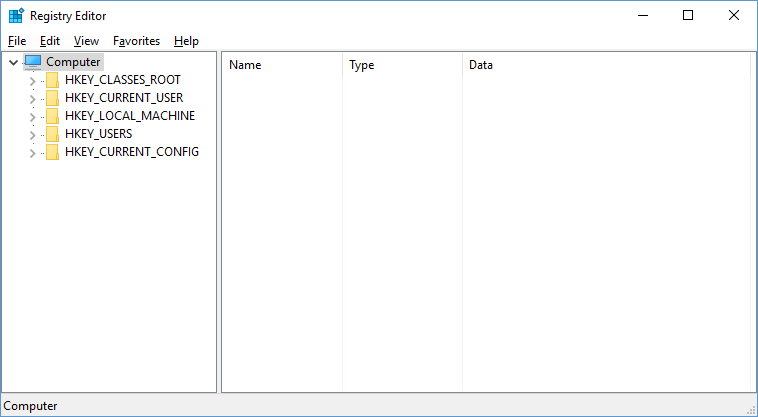Click the Registry Editor title text
The height and width of the screenshot is (417, 758).
point(68,16)
